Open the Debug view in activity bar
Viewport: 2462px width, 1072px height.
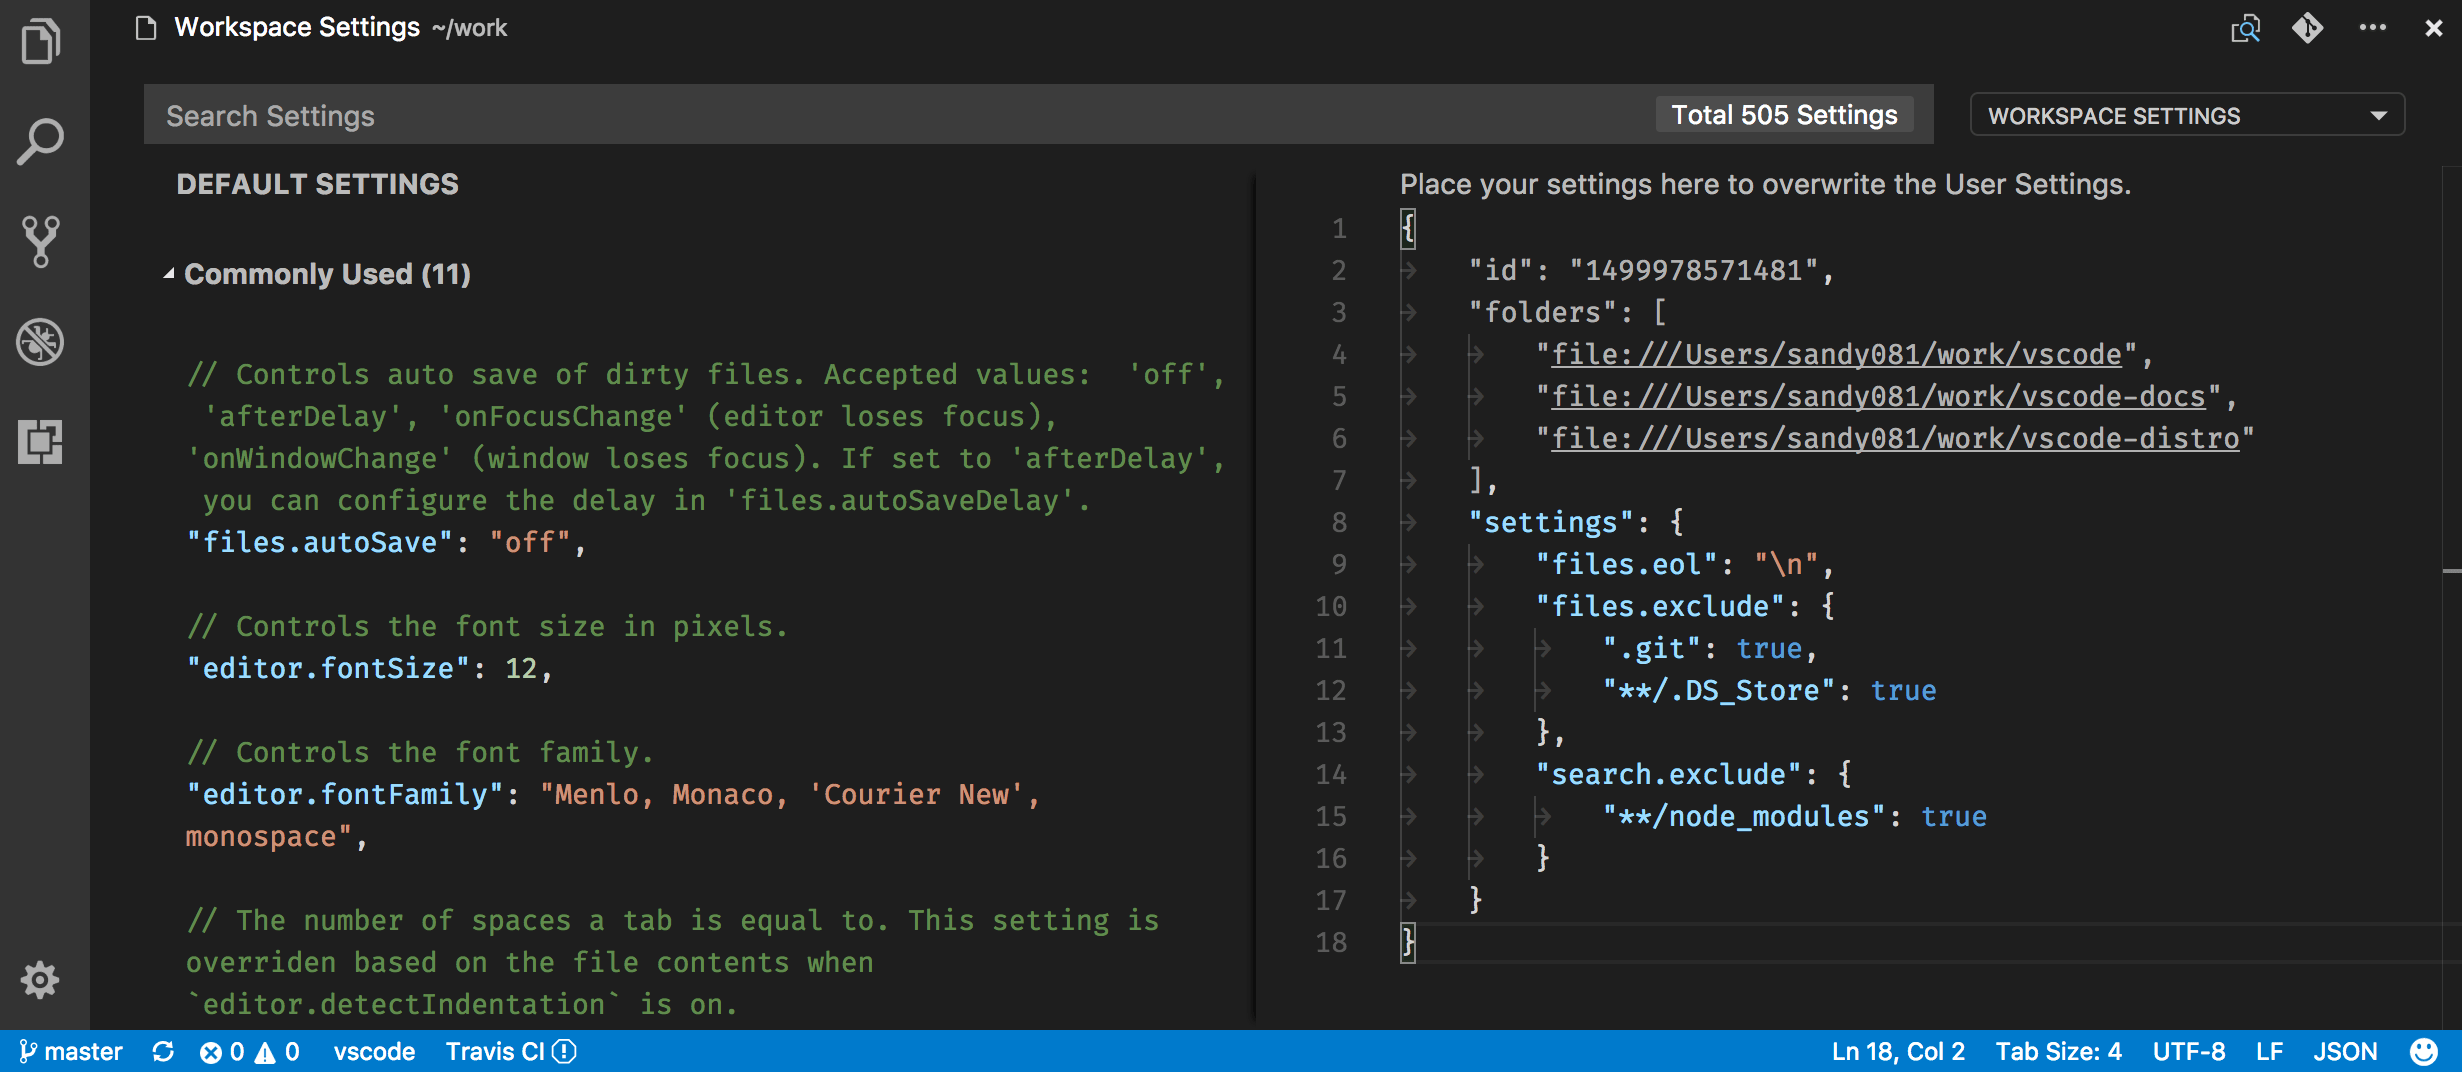(x=41, y=342)
